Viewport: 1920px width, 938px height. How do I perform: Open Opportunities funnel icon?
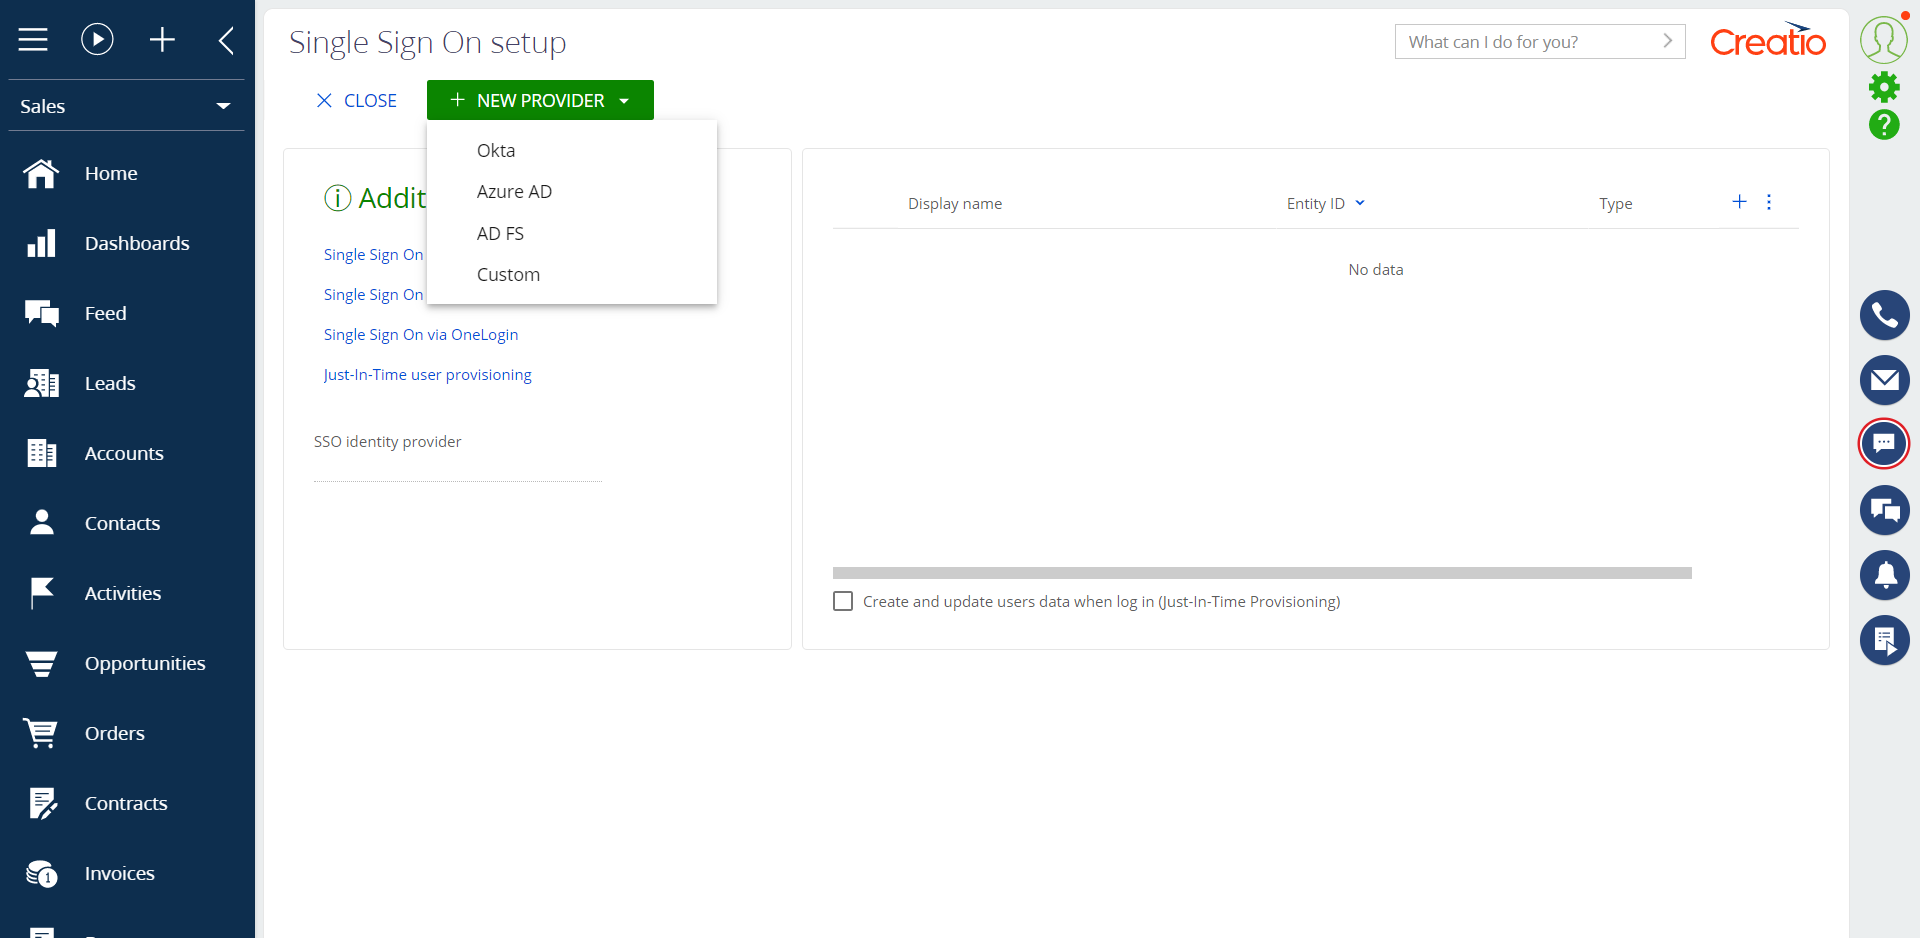(x=41, y=663)
